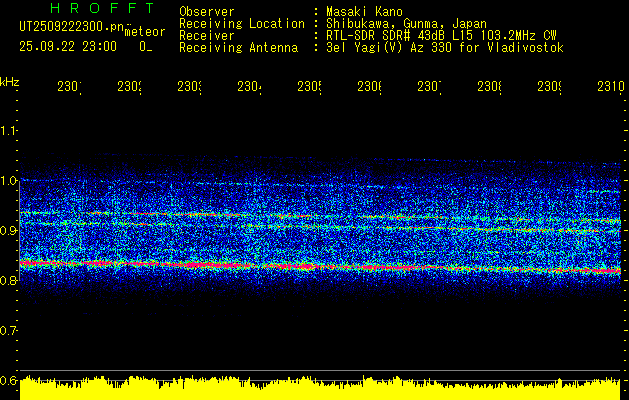This screenshot has width=629, height=400.
Task: Click the 0.7 frequency axis label
Action: pos(8,331)
